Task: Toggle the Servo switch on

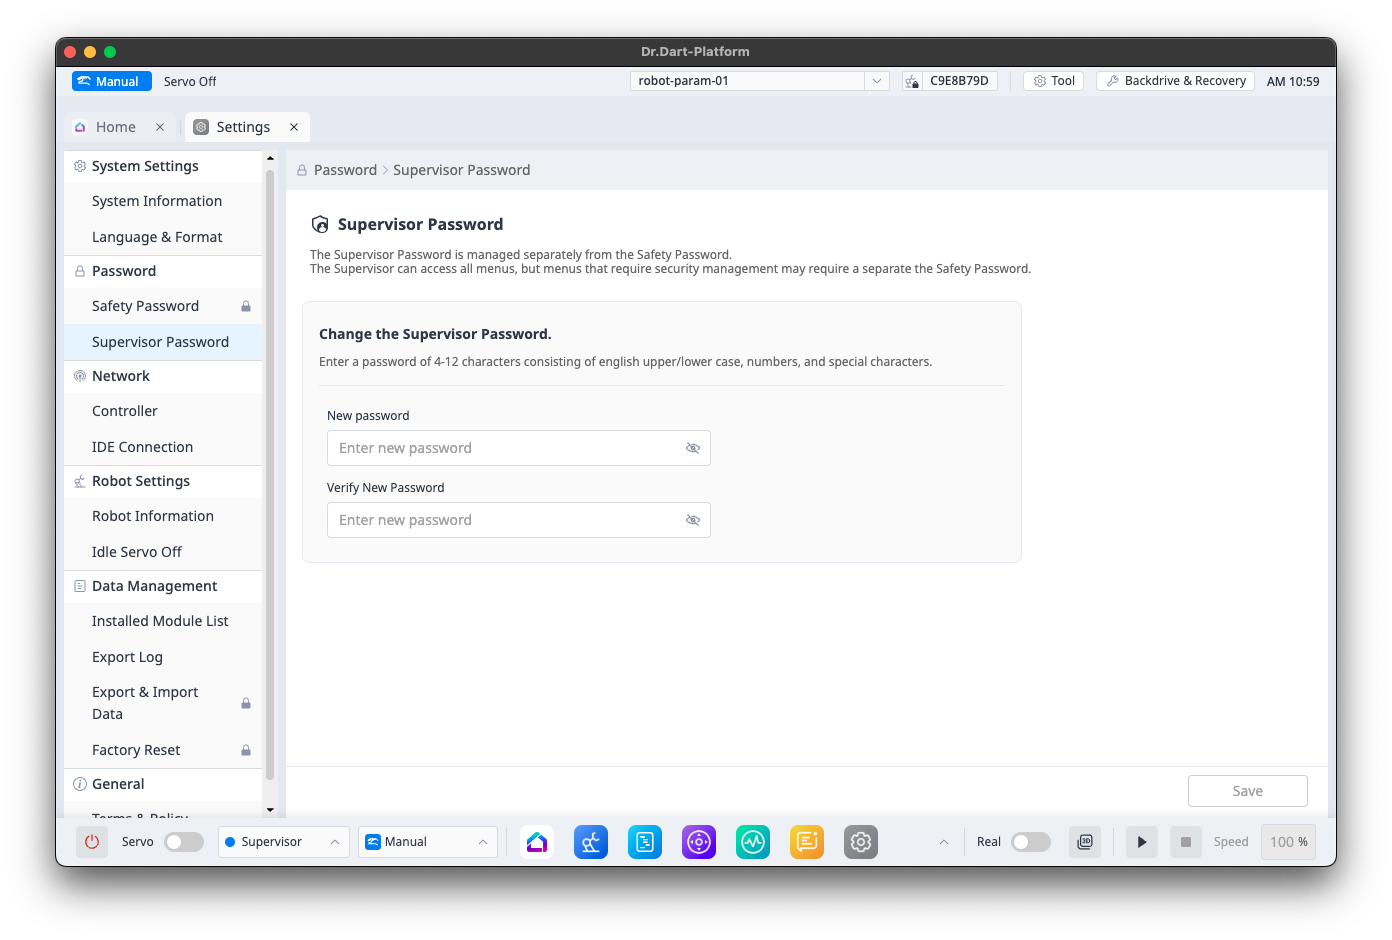Action: click(x=184, y=842)
